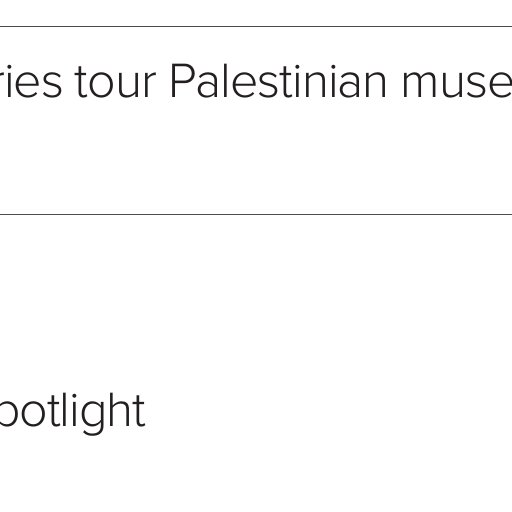Click the word "Palestinian" in the headline
The width and height of the screenshot is (512, 512).
point(279,81)
